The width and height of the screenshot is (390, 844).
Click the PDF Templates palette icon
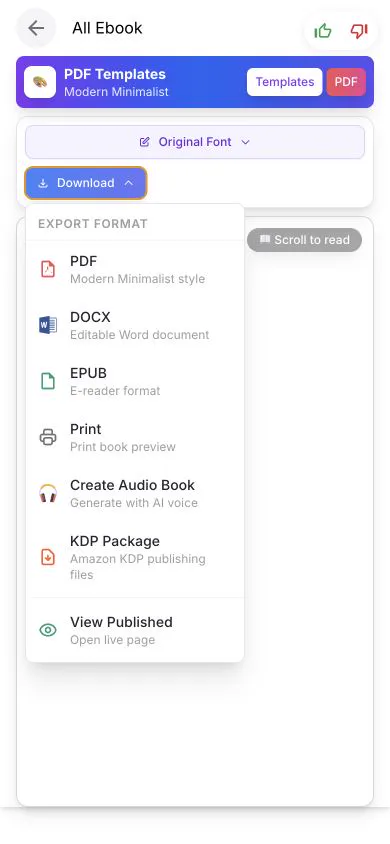pos(40,82)
